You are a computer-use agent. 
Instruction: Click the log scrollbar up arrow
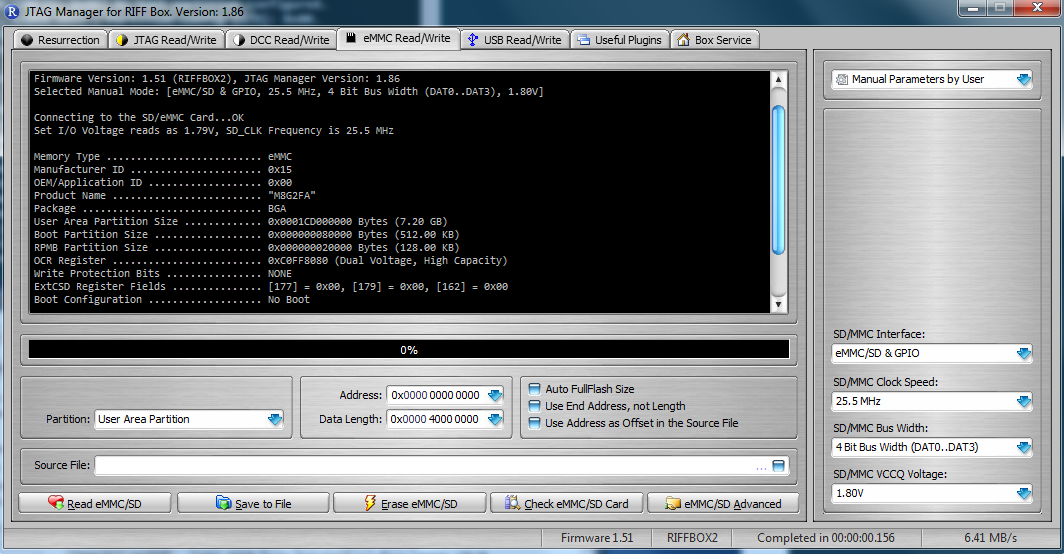[x=778, y=79]
